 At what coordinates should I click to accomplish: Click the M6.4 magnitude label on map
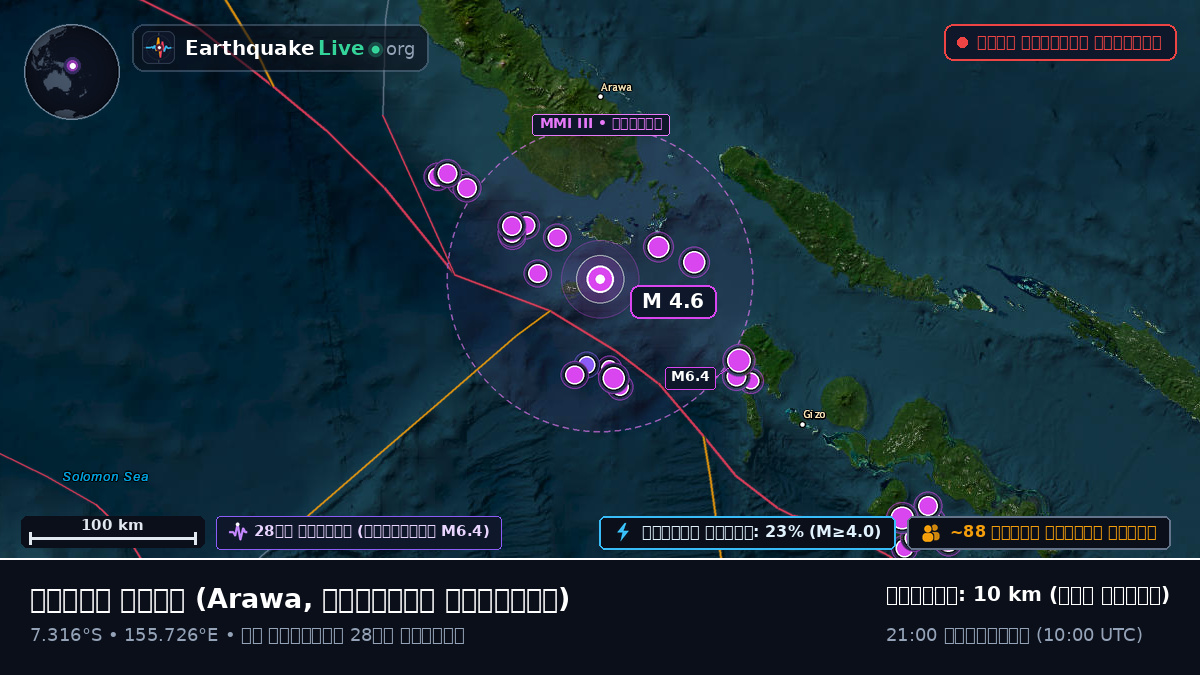coord(690,377)
